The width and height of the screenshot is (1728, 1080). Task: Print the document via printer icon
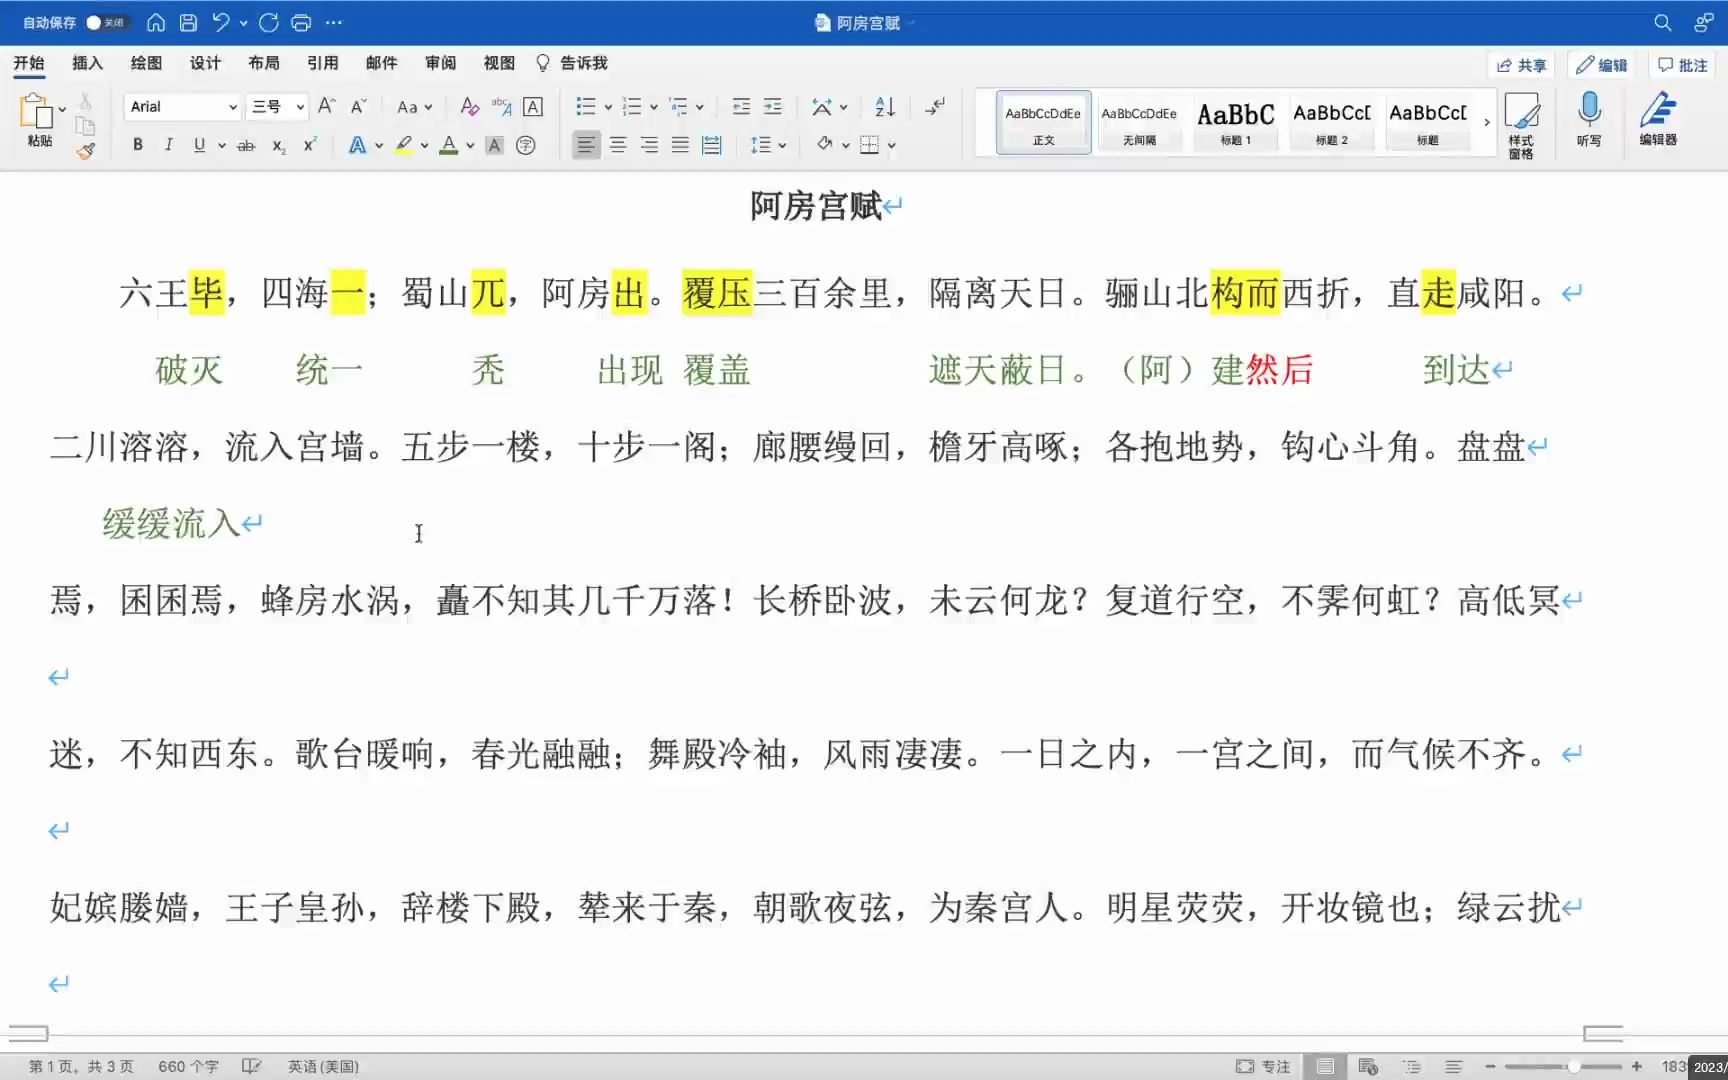click(301, 22)
